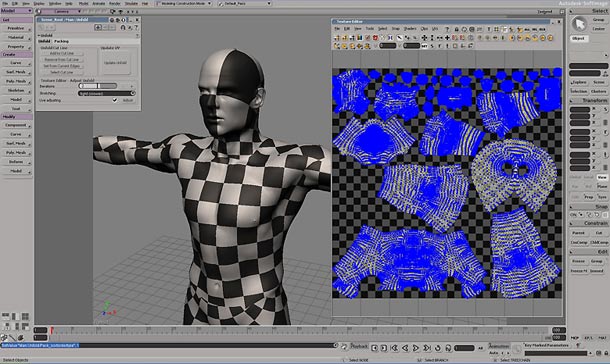Click the padlock icon in Texture Editor toolbar
Image resolution: width=610 pixels, height=364 pixels.
pos(457,29)
